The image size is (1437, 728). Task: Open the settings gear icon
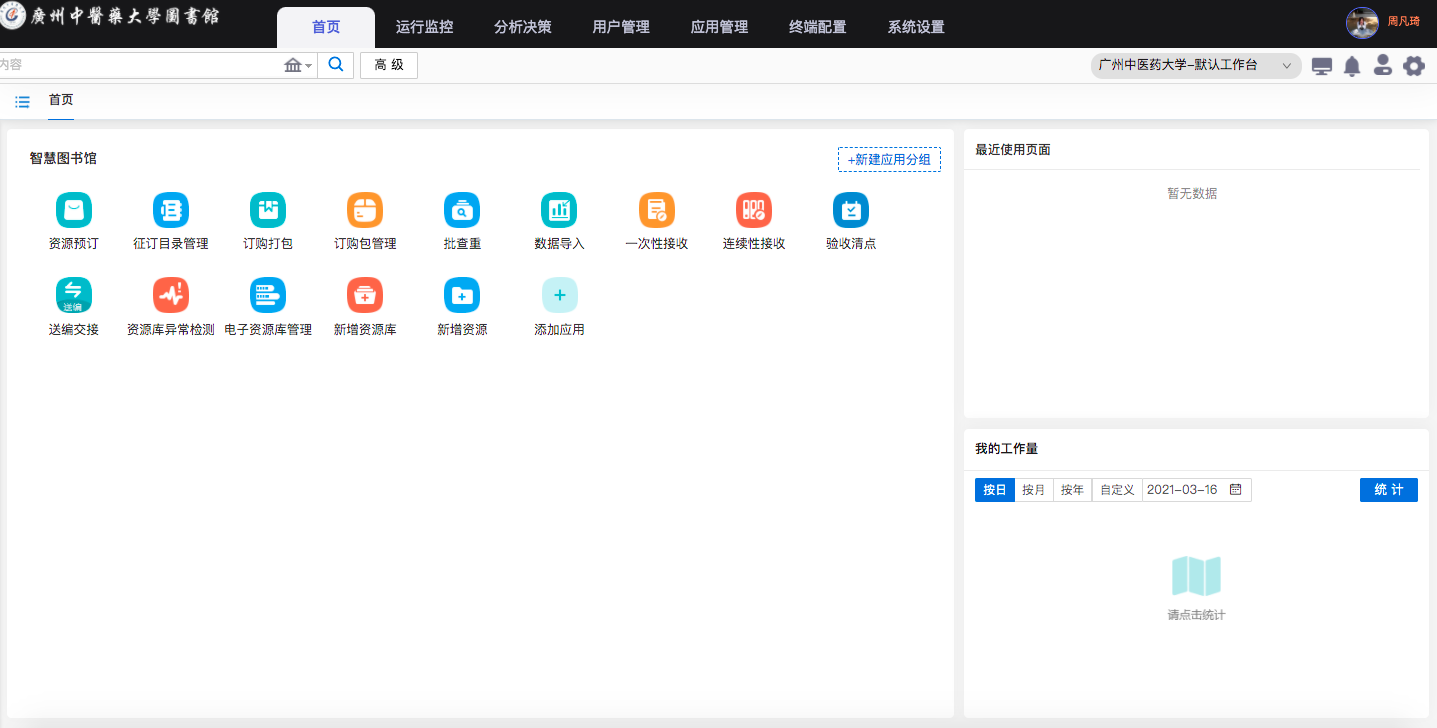coord(1413,67)
